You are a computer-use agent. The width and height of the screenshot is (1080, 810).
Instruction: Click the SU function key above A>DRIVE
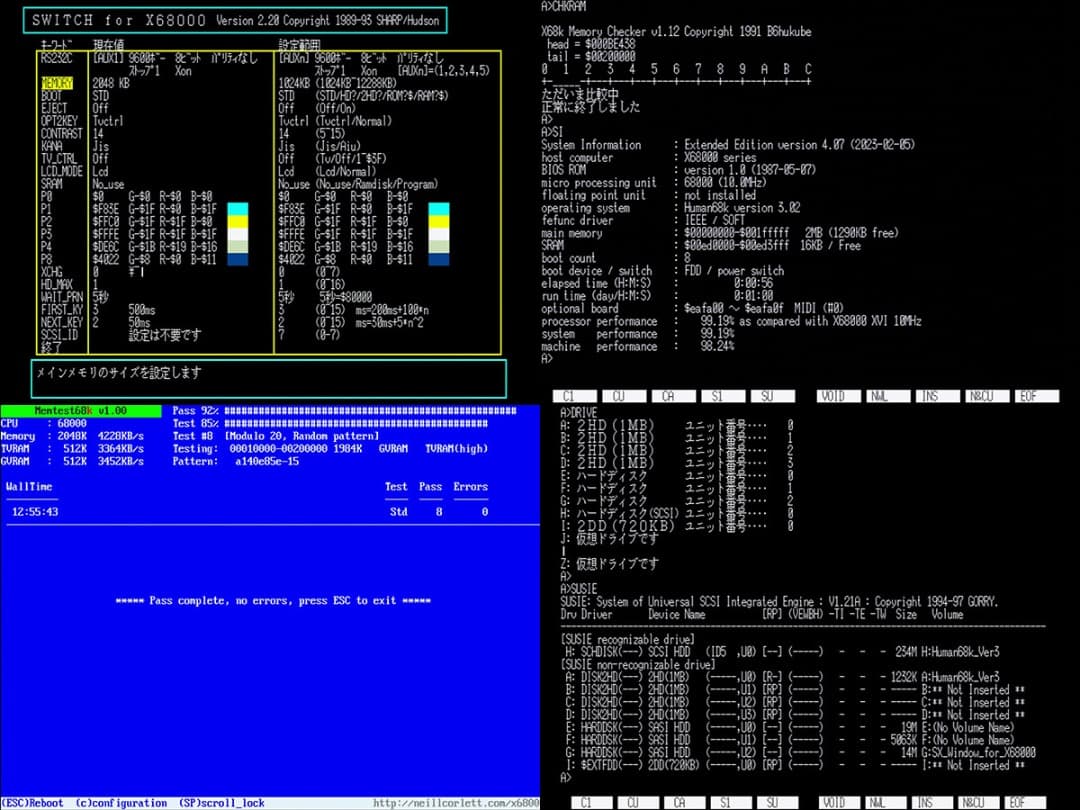click(x=773, y=396)
